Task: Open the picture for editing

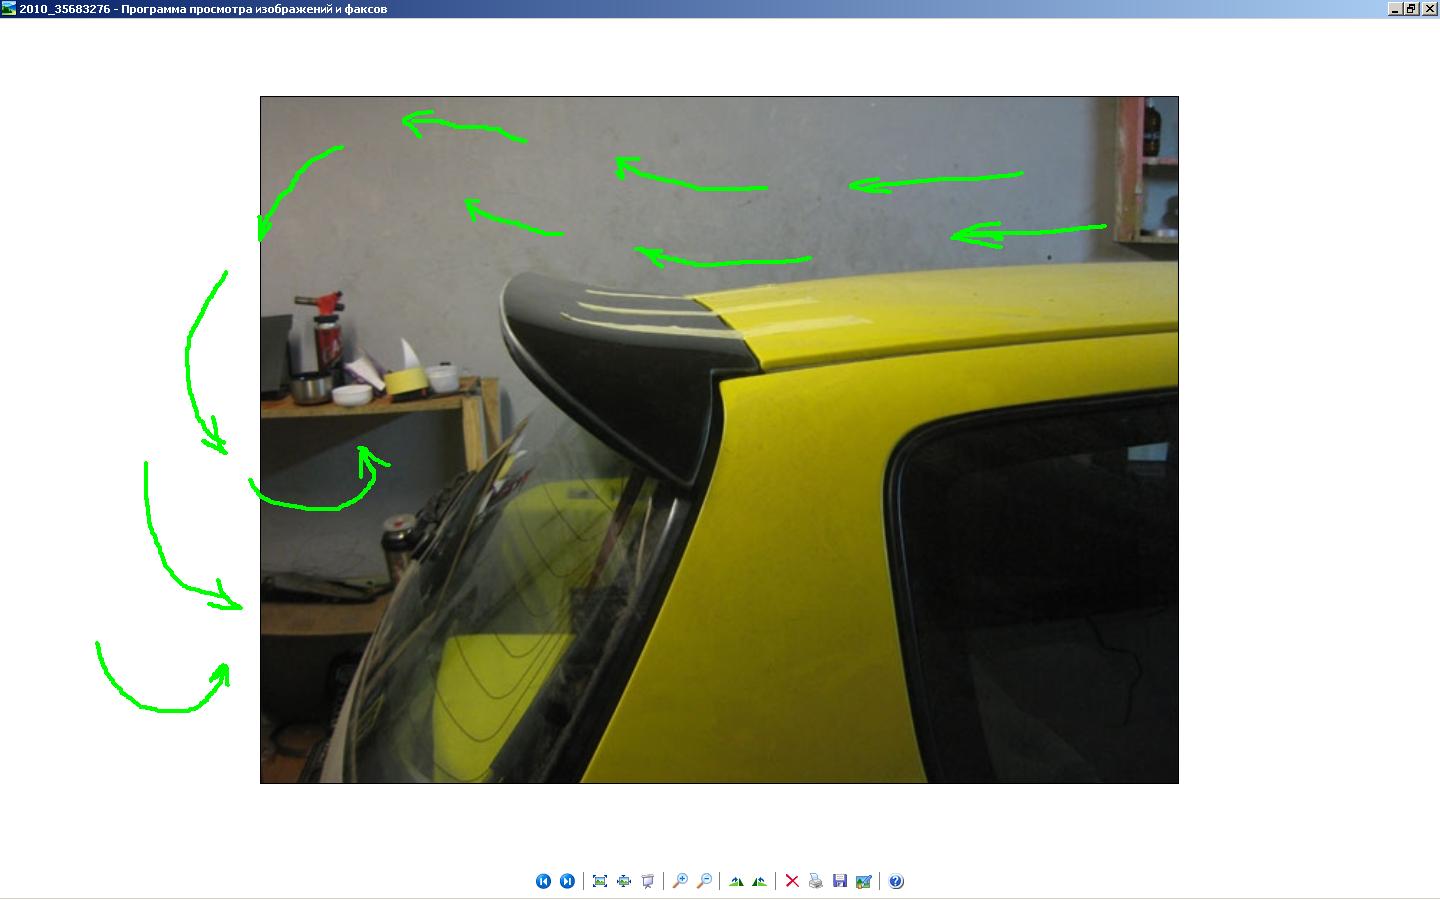Action: (x=864, y=881)
